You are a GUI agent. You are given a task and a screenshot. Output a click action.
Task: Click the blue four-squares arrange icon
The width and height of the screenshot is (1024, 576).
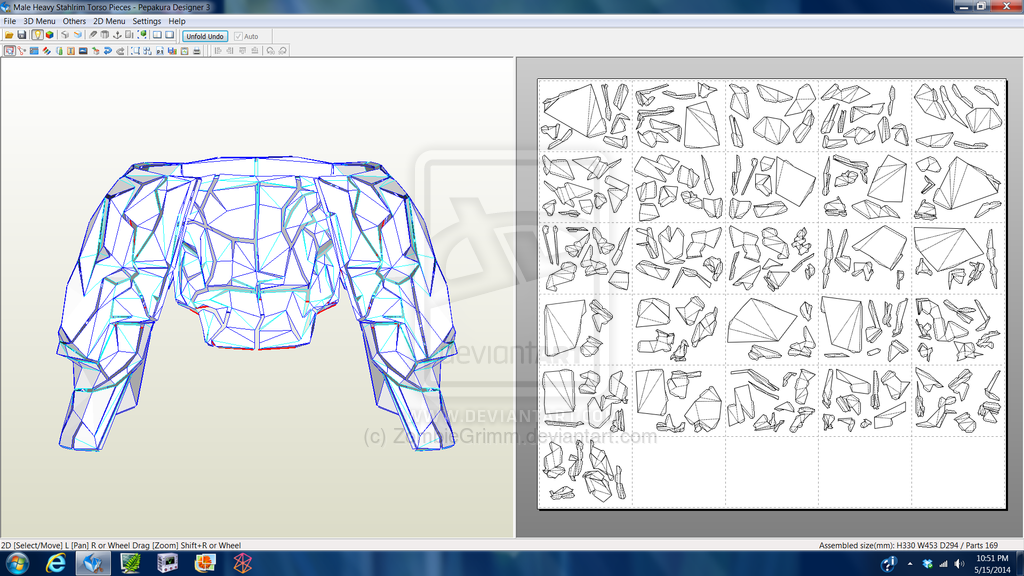[148, 51]
